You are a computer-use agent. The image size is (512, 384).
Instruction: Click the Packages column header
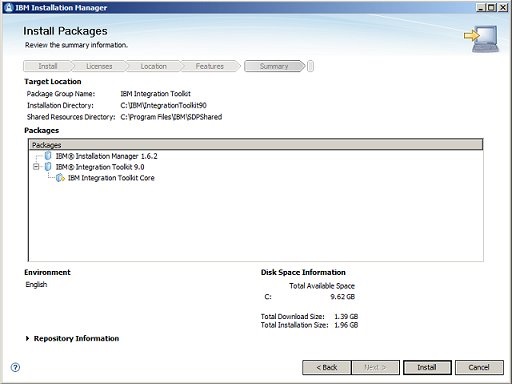pos(256,145)
